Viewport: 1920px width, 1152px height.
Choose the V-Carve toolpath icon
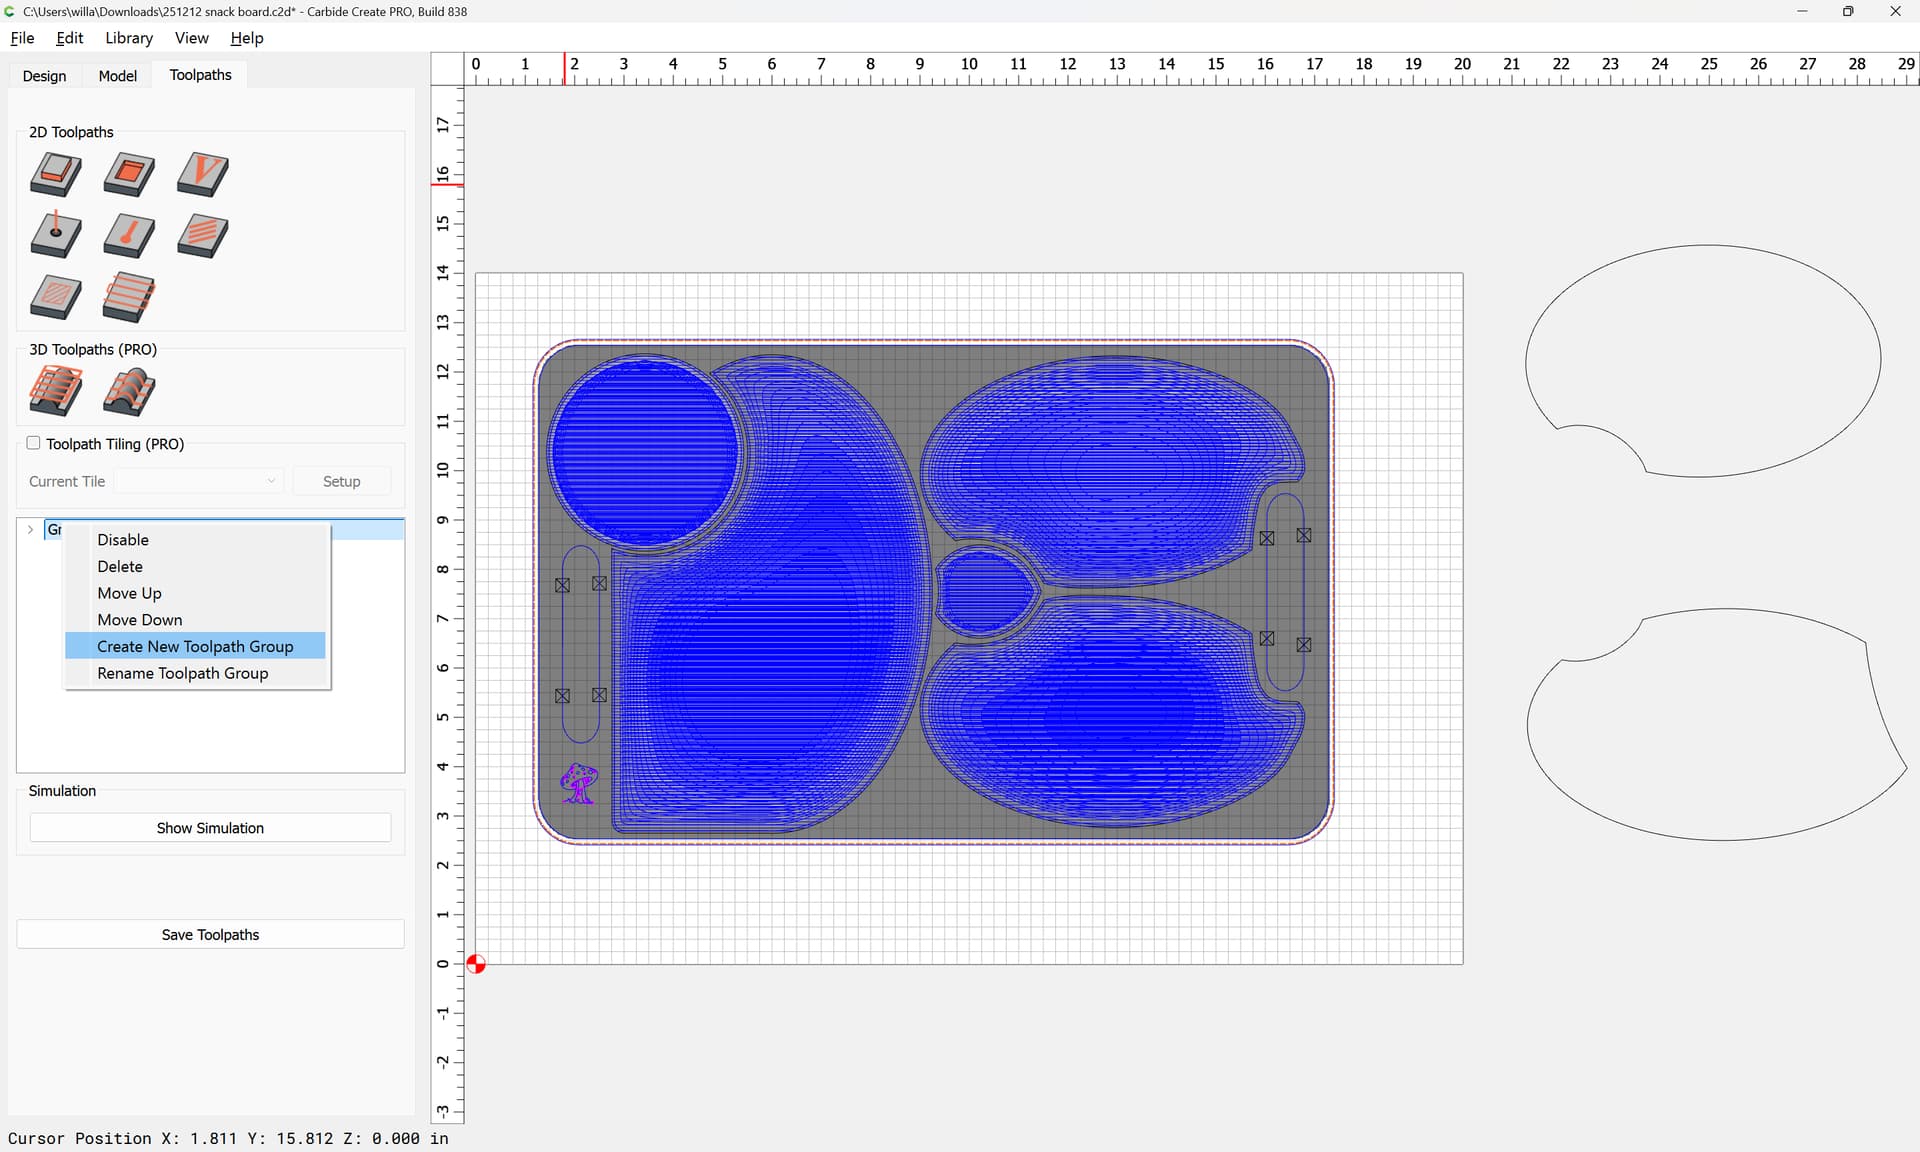203,174
